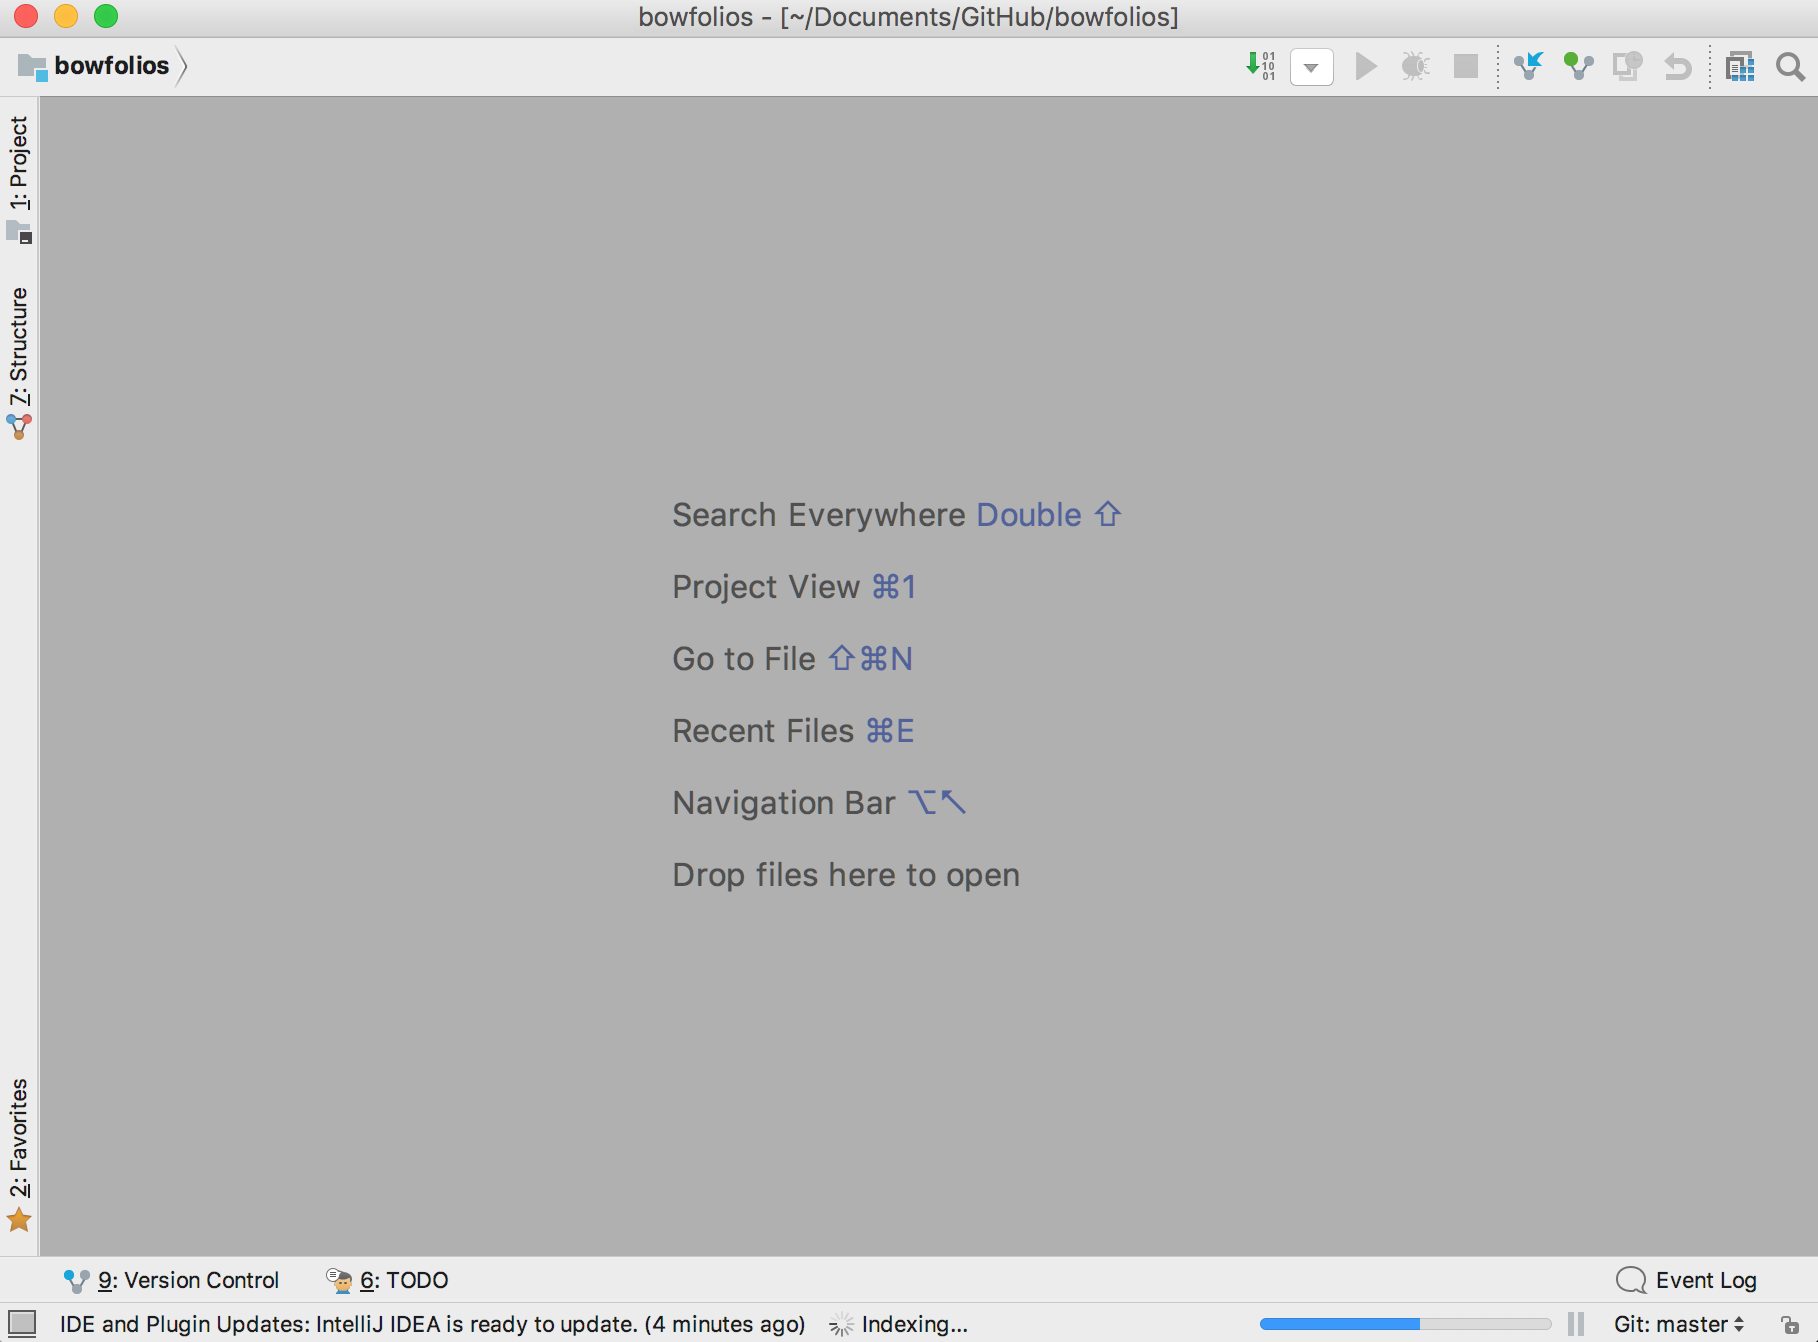Click the Revert undo arrow icon
Viewport: 1818px width, 1342px height.
point(1678,67)
